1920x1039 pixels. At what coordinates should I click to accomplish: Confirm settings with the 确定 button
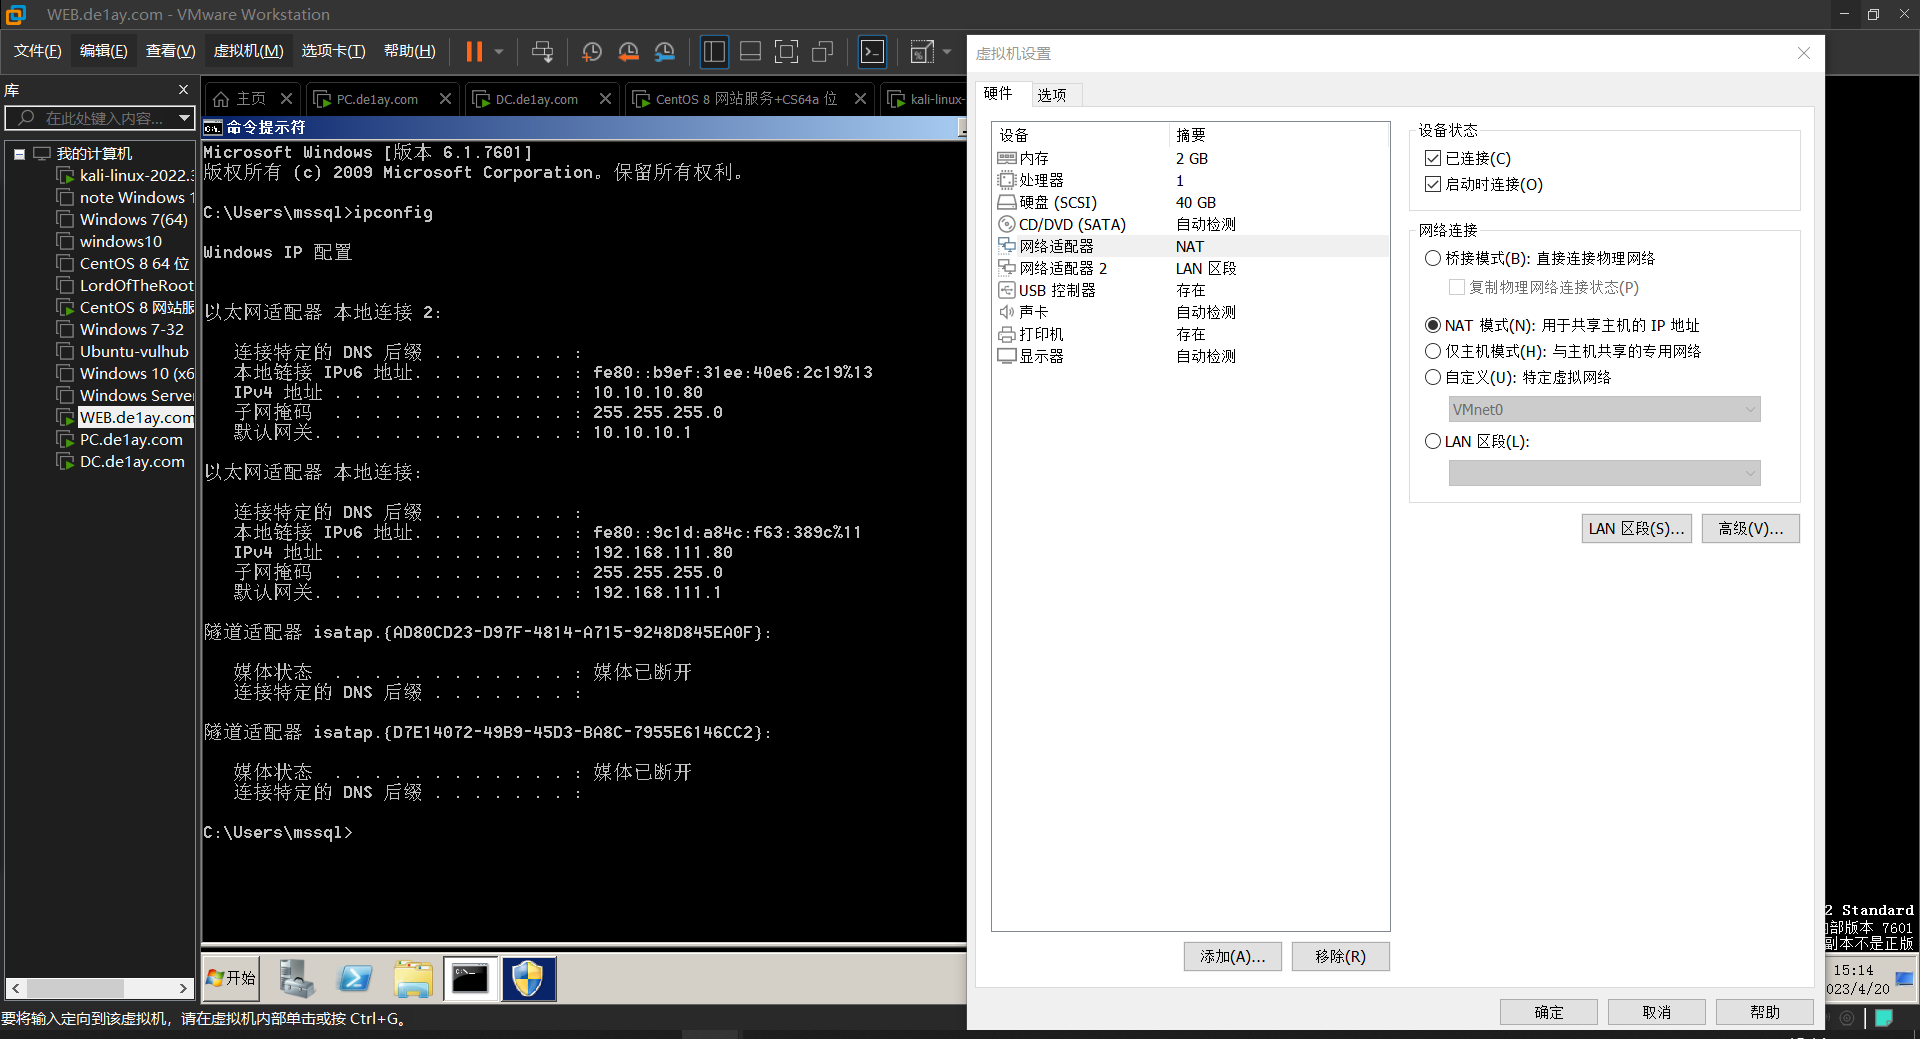click(1548, 1012)
